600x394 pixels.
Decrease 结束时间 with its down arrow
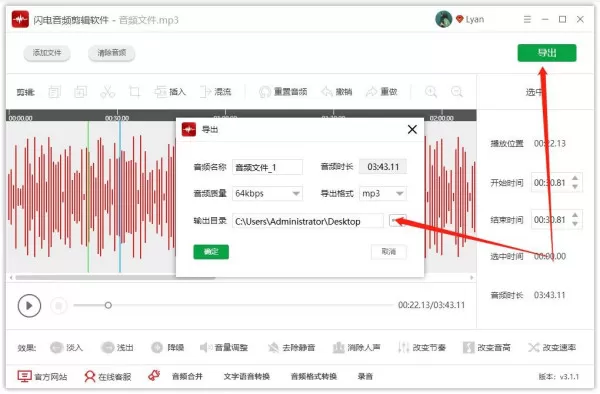575,223
